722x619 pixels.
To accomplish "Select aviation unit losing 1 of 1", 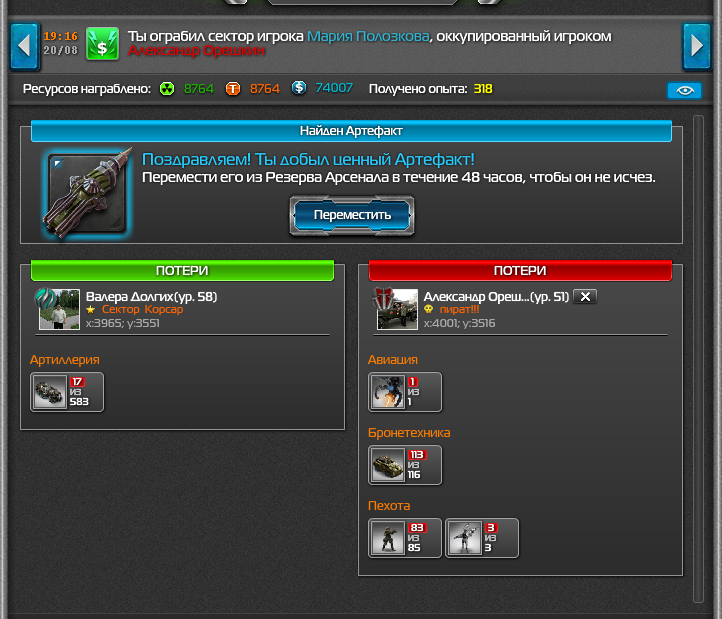I will tap(405, 392).
